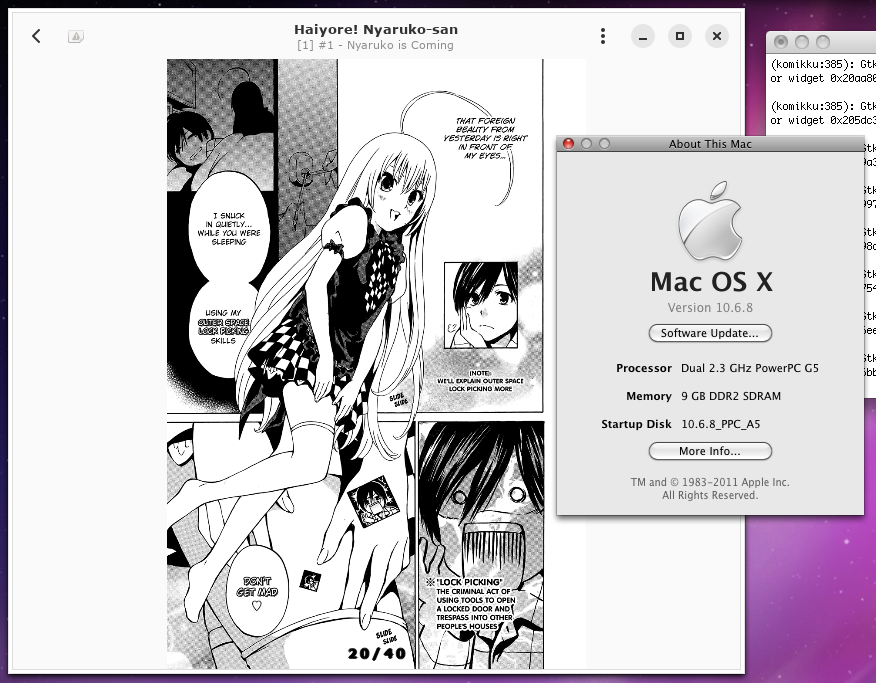Click the Haiyore! Nyaruko-san window title
This screenshot has height=683, width=876.
pyautogui.click(x=374, y=29)
